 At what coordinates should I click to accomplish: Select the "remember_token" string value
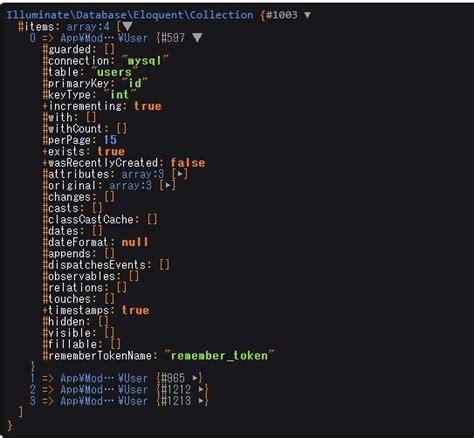click(x=220, y=355)
